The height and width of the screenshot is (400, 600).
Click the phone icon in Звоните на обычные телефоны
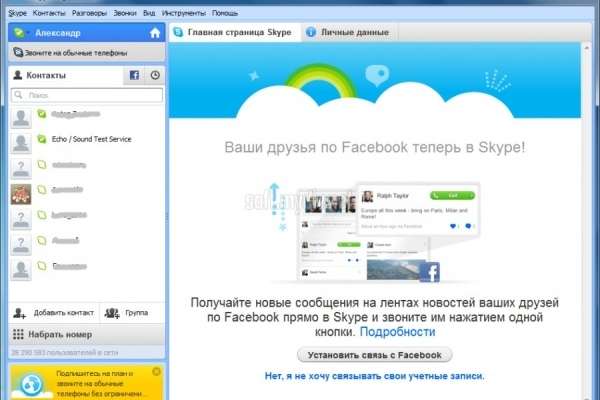click(x=18, y=52)
